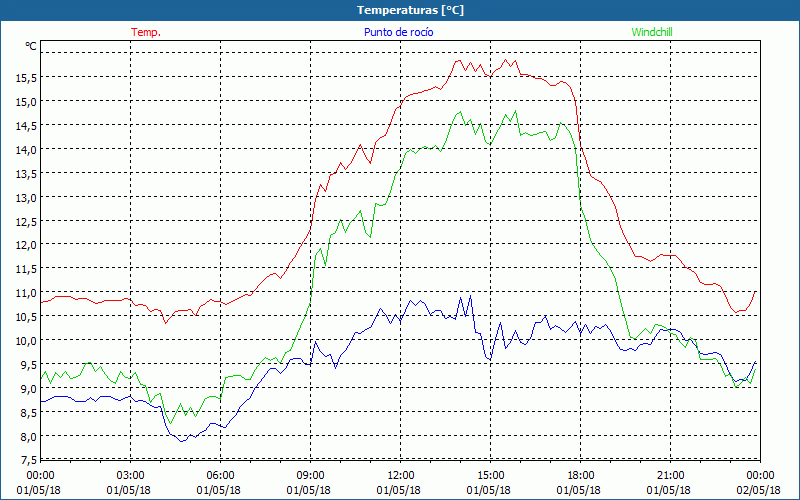Click the 14,0 y-axis value
800x500 pixels.
26,149
